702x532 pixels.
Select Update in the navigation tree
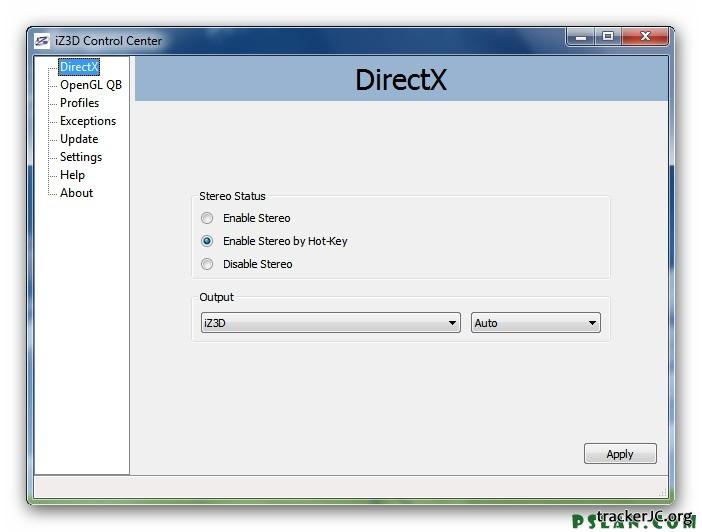pyautogui.click(x=79, y=139)
